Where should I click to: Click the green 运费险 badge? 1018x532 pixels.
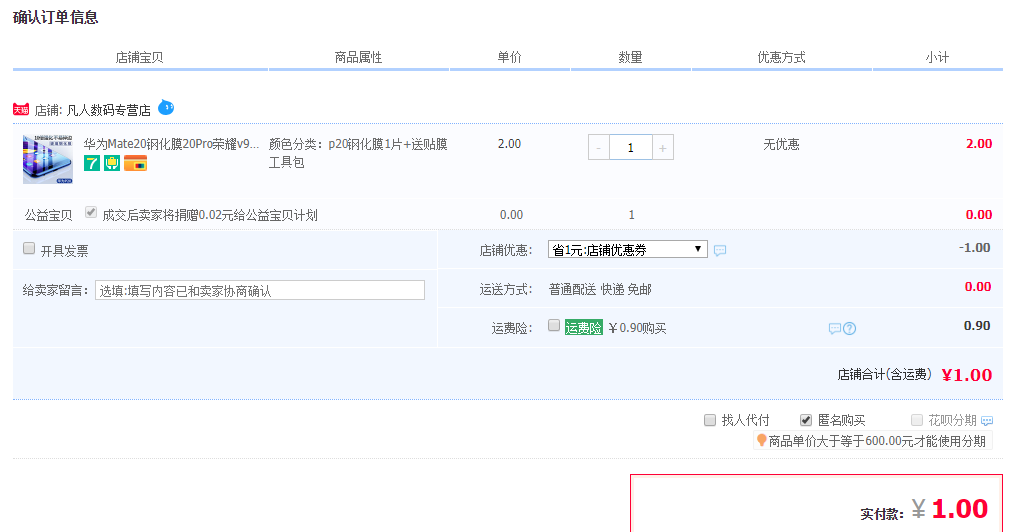coord(584,328)
